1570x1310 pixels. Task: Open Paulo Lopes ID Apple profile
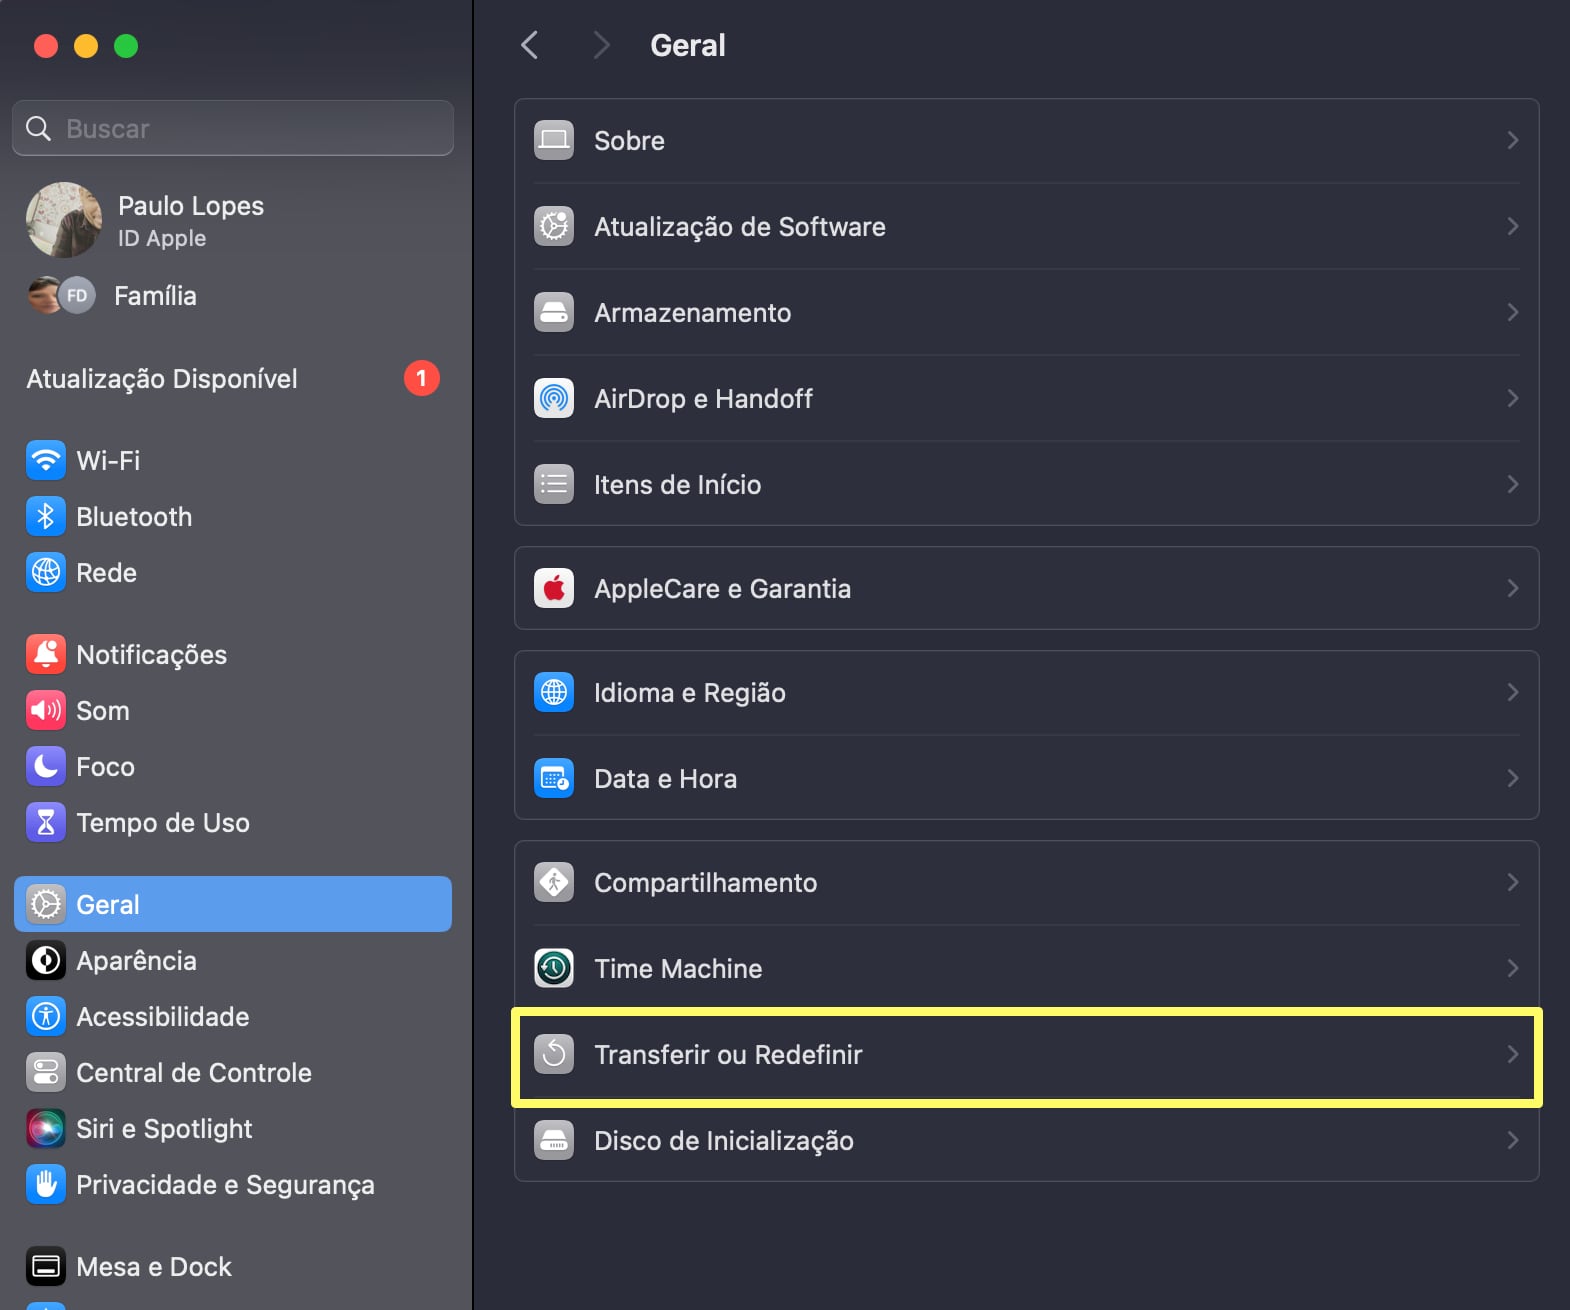click(190, 220)
